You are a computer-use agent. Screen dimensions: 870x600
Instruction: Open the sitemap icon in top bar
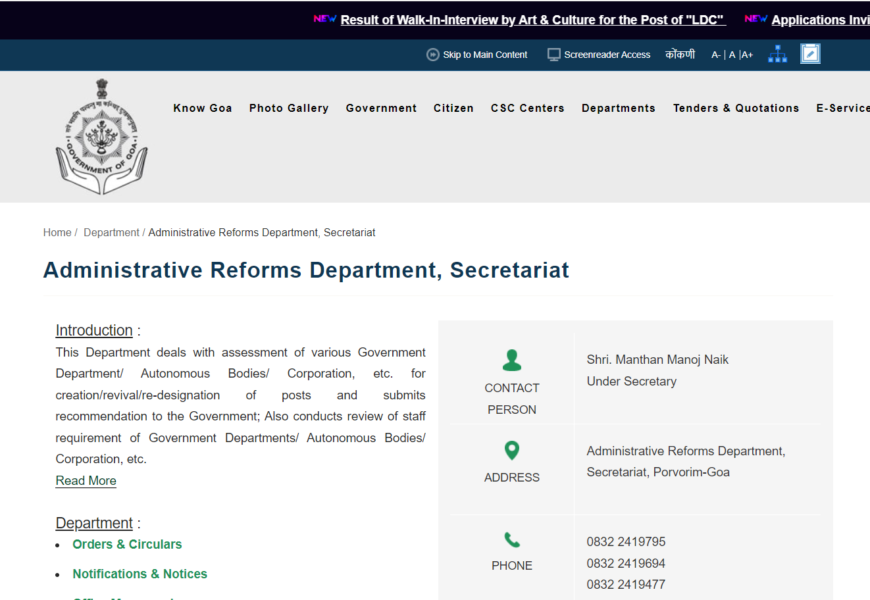[x=777, y=54]
